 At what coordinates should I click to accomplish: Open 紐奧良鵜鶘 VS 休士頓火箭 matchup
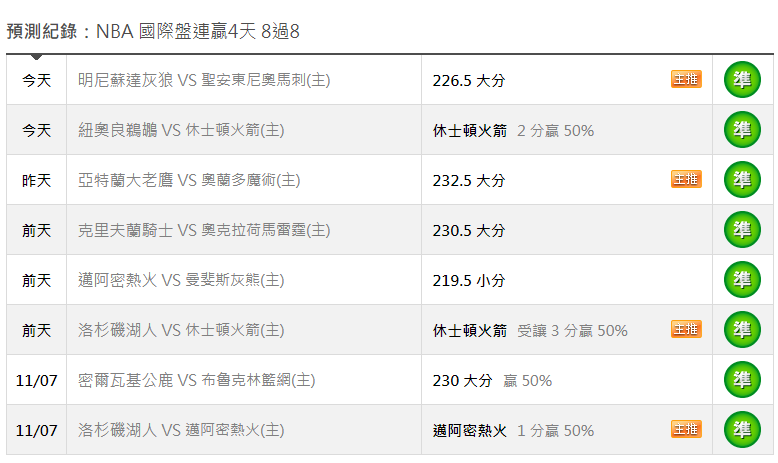pos(181,130)
